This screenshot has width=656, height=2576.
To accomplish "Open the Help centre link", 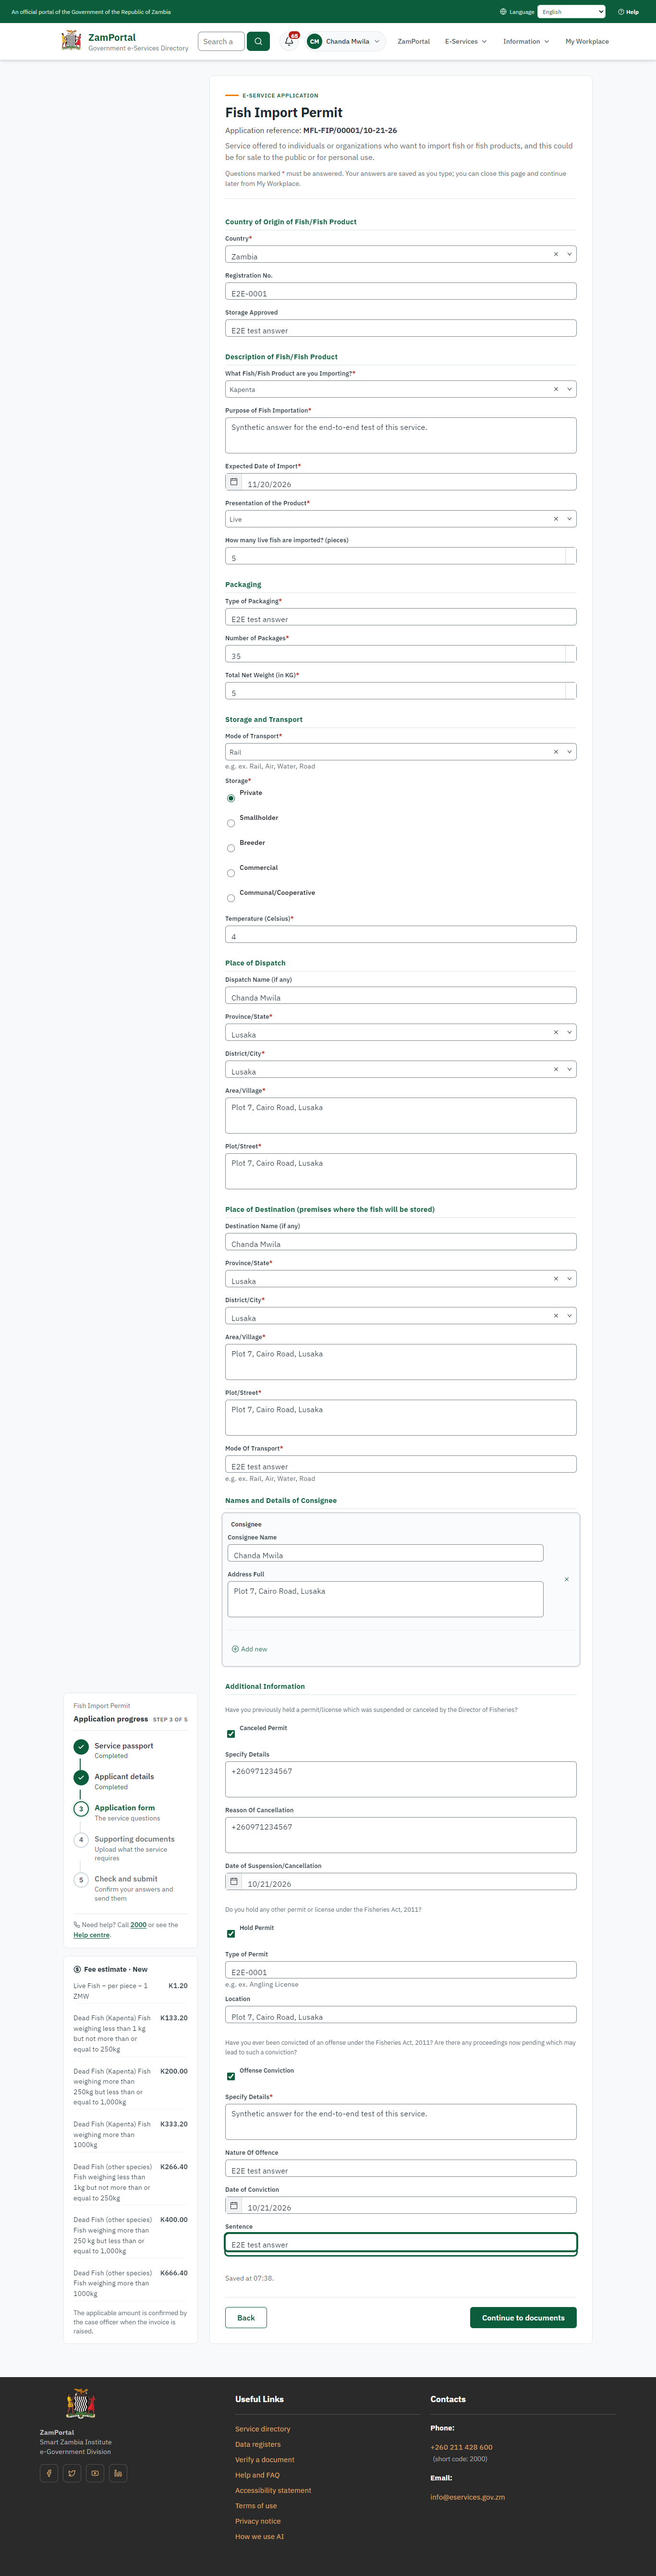I will pos(92,1935).
